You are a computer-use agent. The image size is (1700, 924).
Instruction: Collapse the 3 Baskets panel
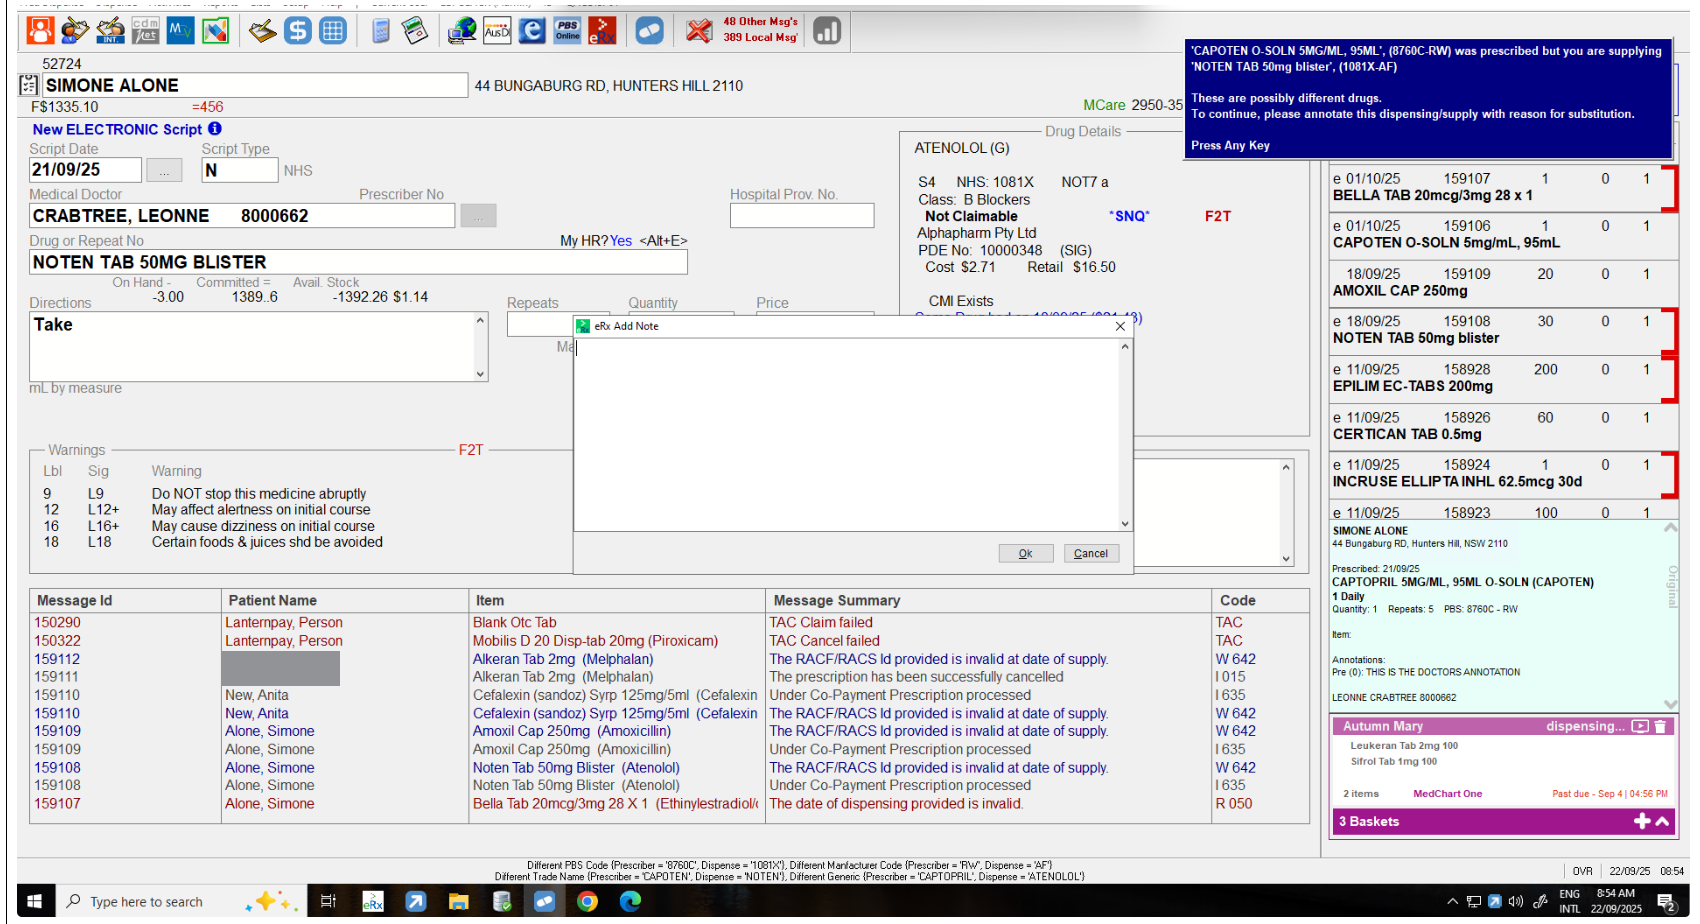(1662, 821)
